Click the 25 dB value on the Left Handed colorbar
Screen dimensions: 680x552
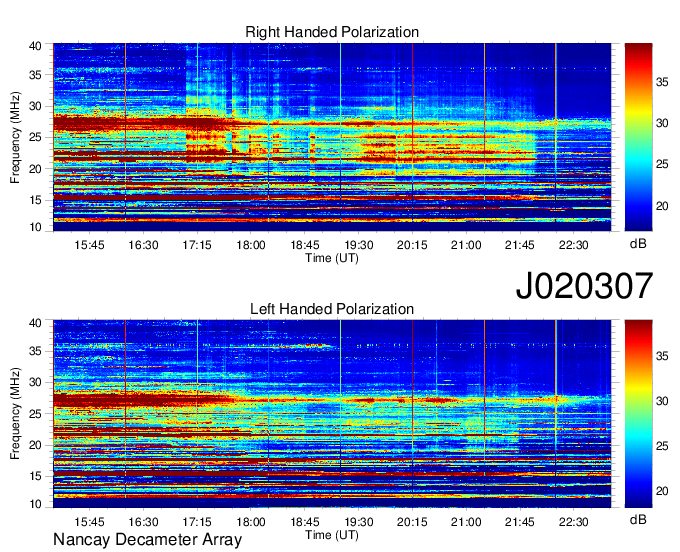pyautogui.click(x=662, y=446)
